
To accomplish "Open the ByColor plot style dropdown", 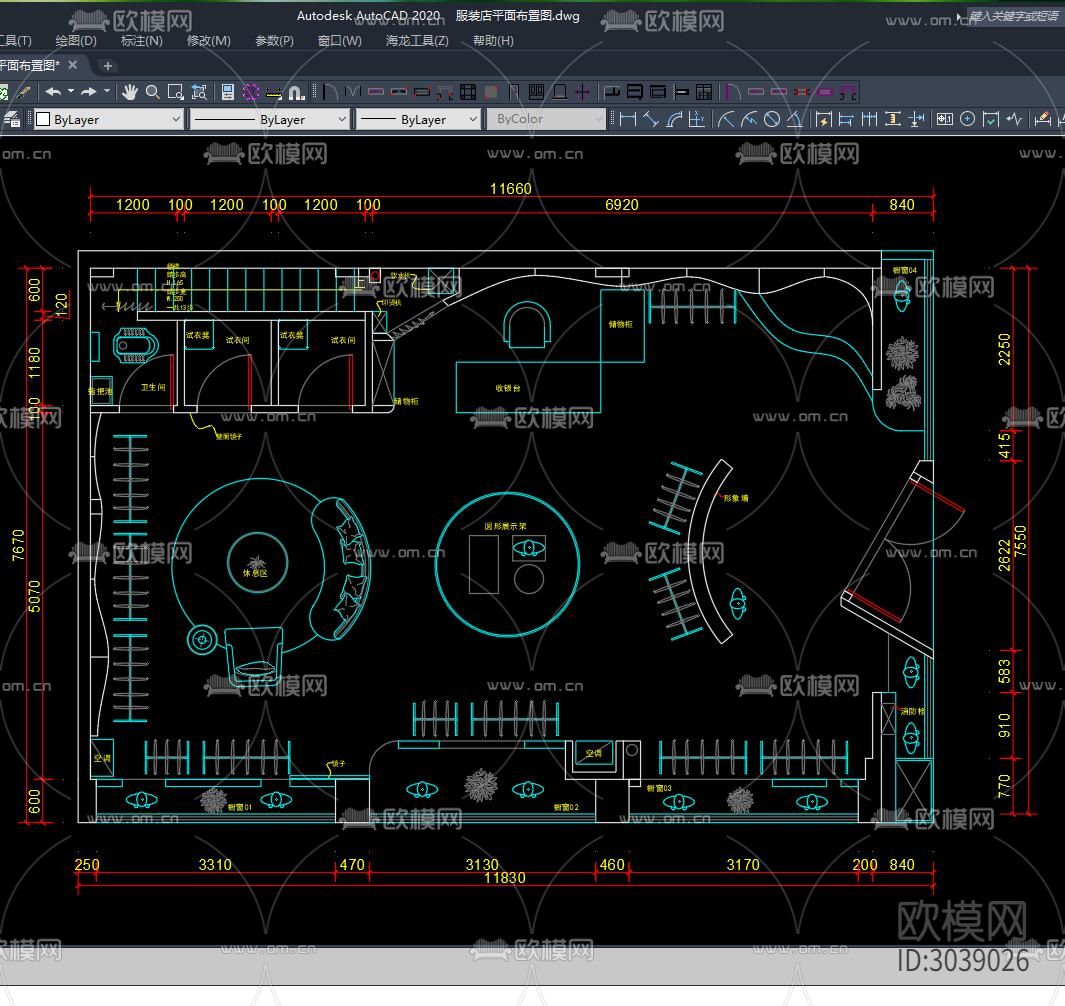I will point(546,120).
